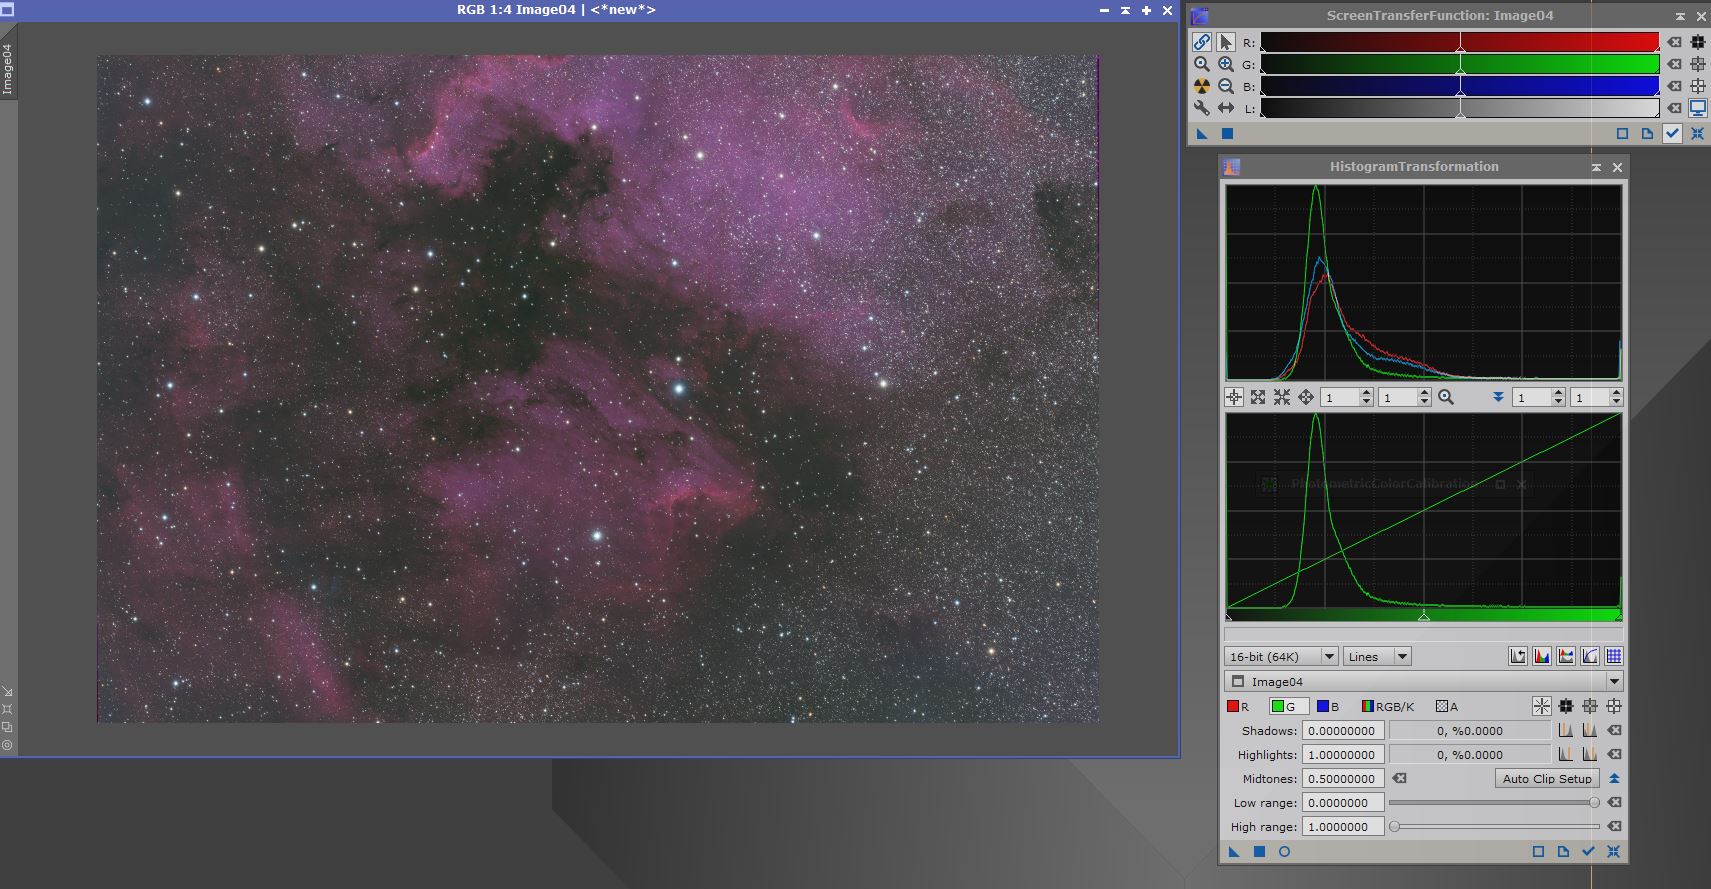Image resolution: width=1711 pixels, height=889 pixels.
Task: Click New Instance triangle in ScreenTransferFunction
Action: (1203, 134)
